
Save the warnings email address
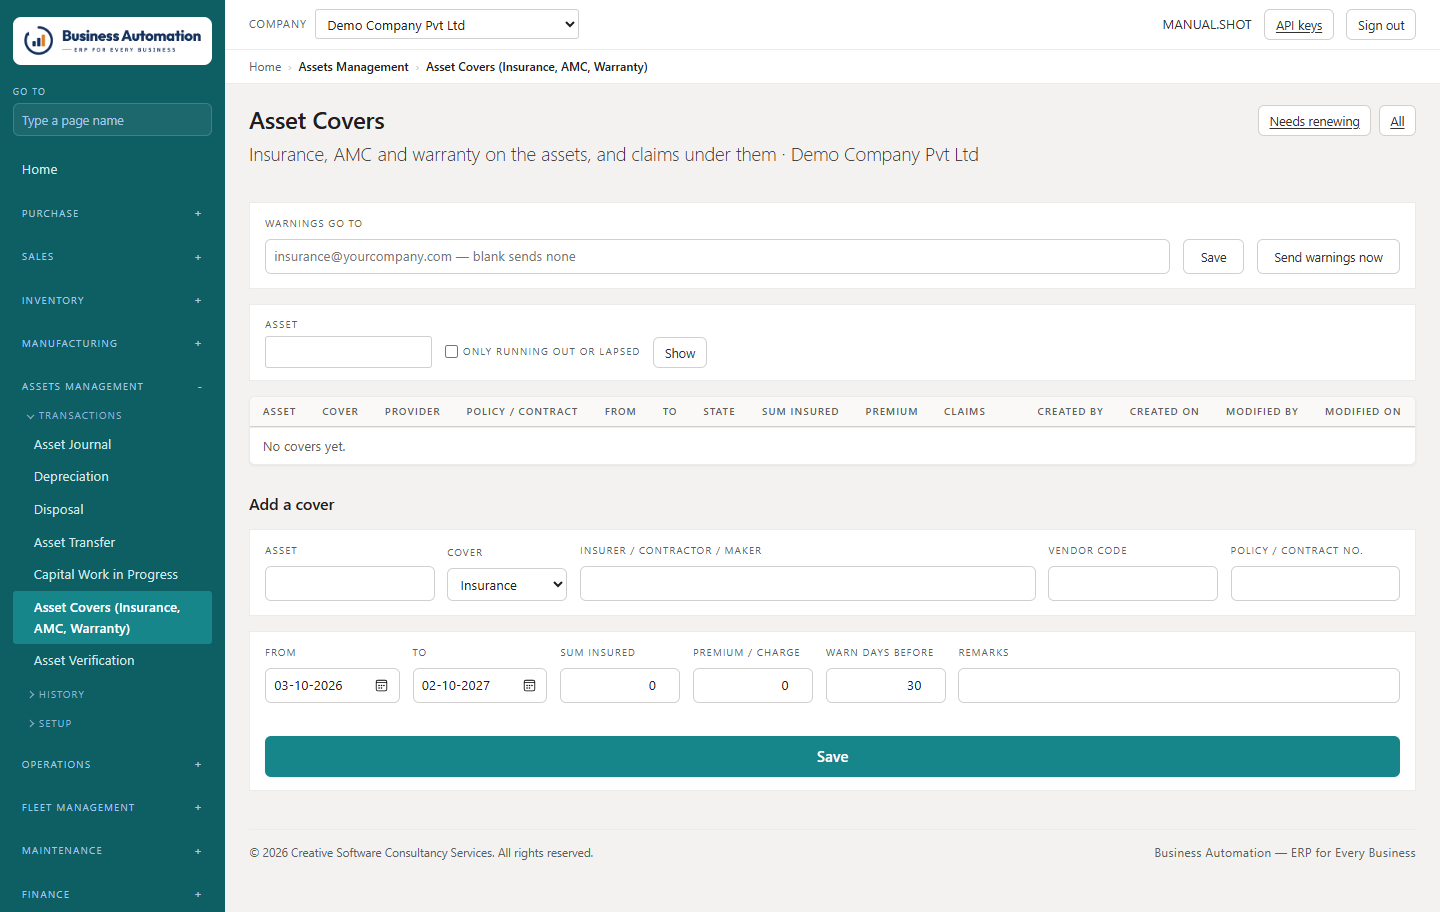pyautogui.click(x=1213, y=257)
